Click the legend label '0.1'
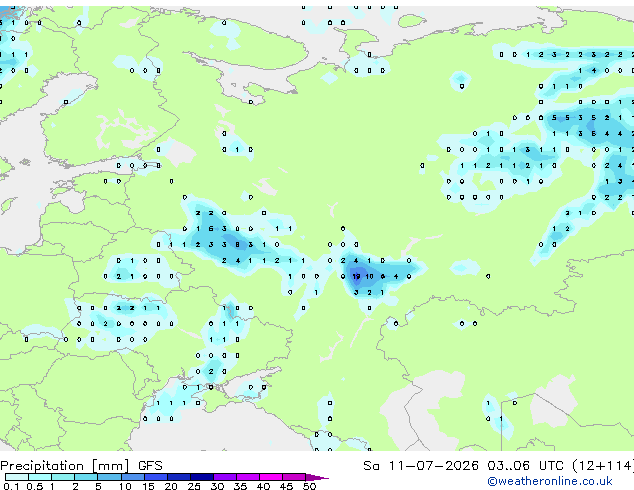The image size is (634, 490). coord(12,486)
